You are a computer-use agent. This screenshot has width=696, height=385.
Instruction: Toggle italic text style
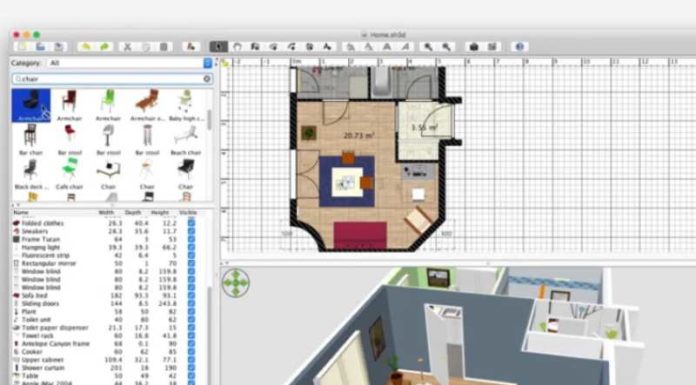(x=405, y=47)
